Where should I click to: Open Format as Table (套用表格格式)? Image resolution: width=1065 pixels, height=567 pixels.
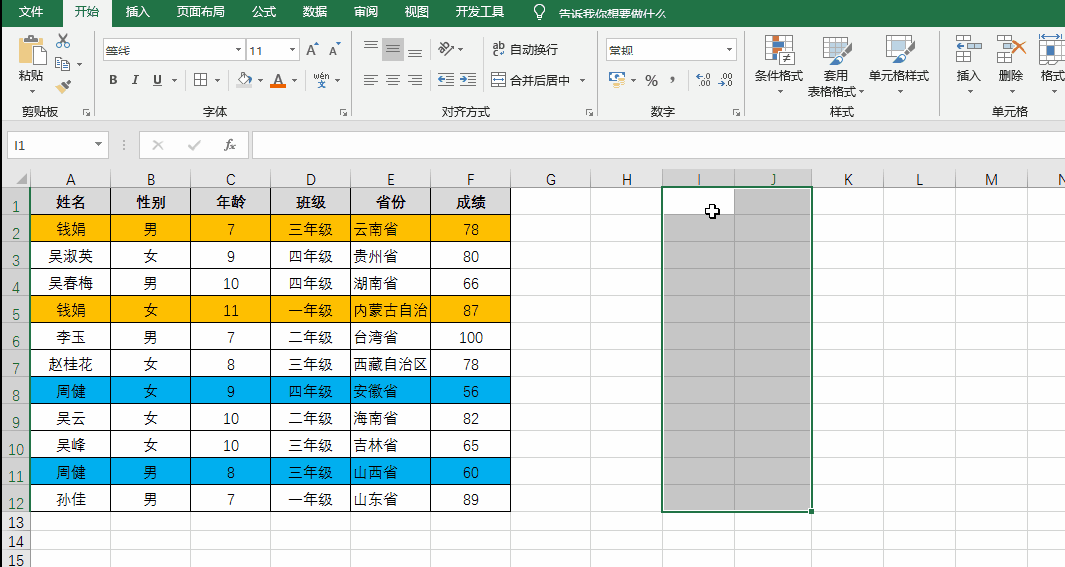836,66
